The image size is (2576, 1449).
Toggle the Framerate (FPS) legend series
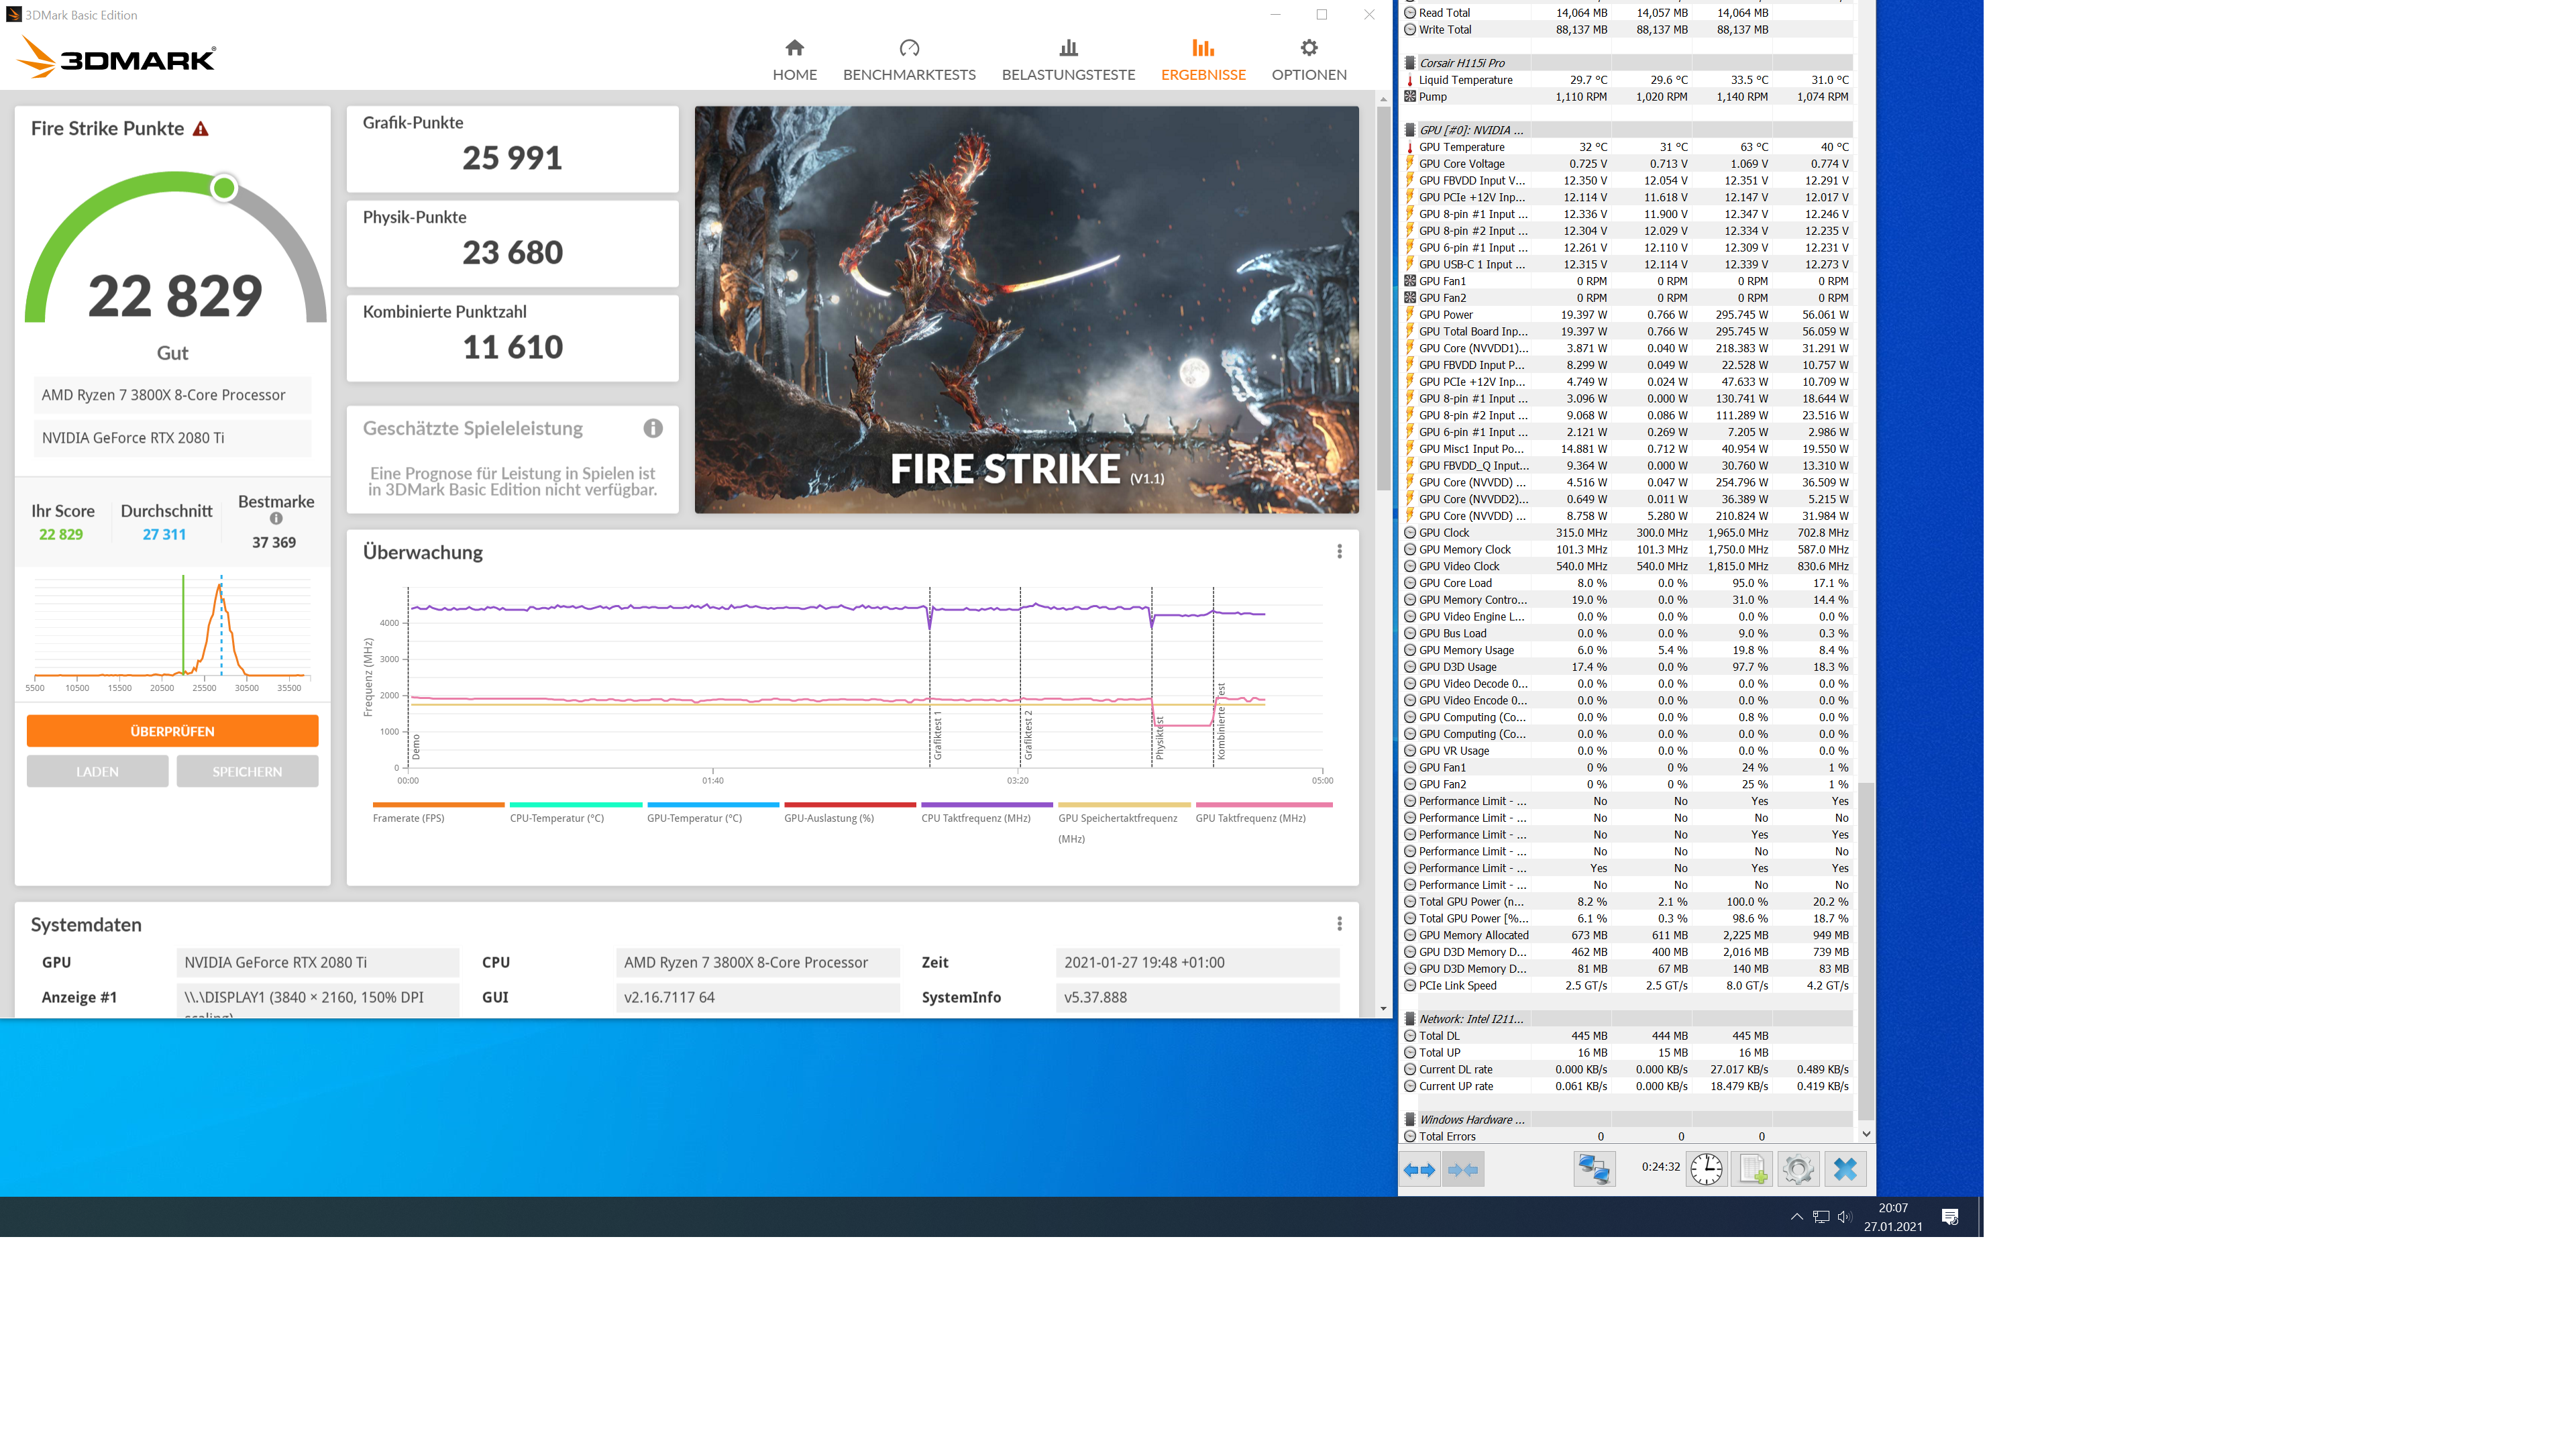[408, 817]
